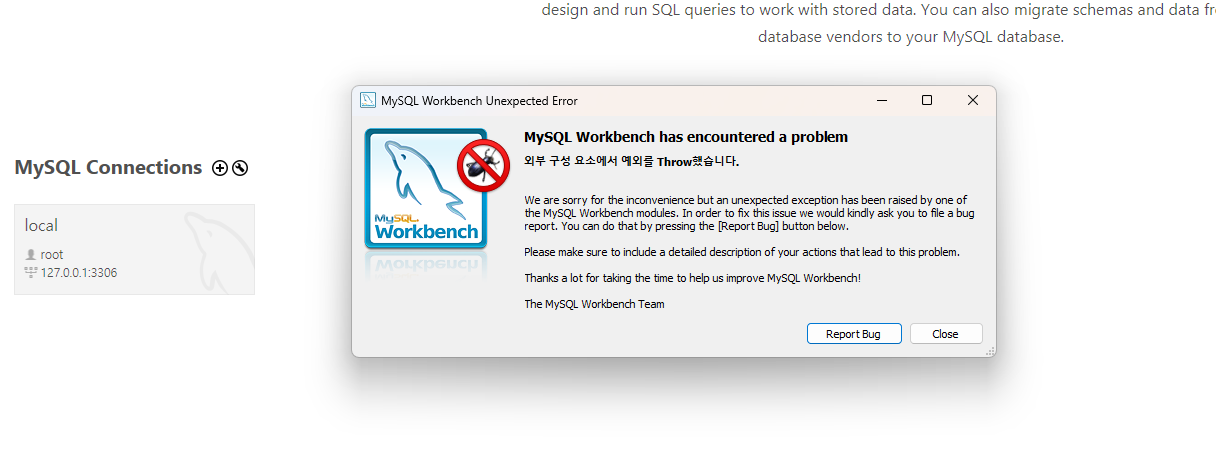Click the network host icon beside 127.0.0.1:3306
The width and height of the screenshot is (1216, 473).
[x=31, y=272]
